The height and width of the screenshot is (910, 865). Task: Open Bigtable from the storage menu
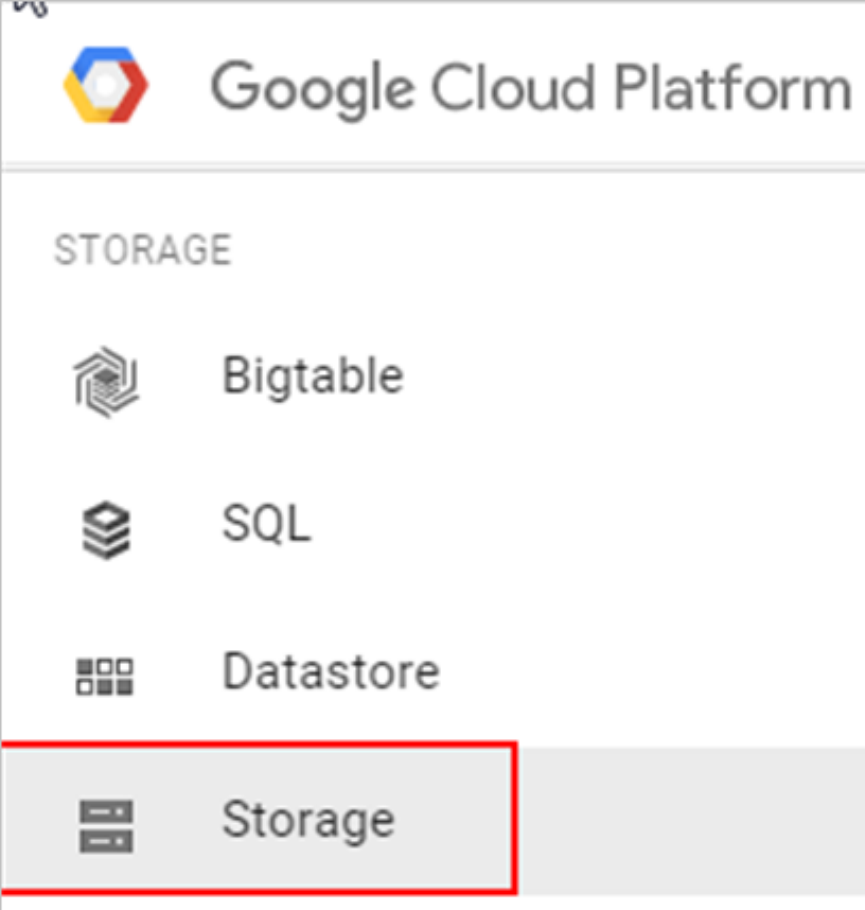click(x=312, y=377)
